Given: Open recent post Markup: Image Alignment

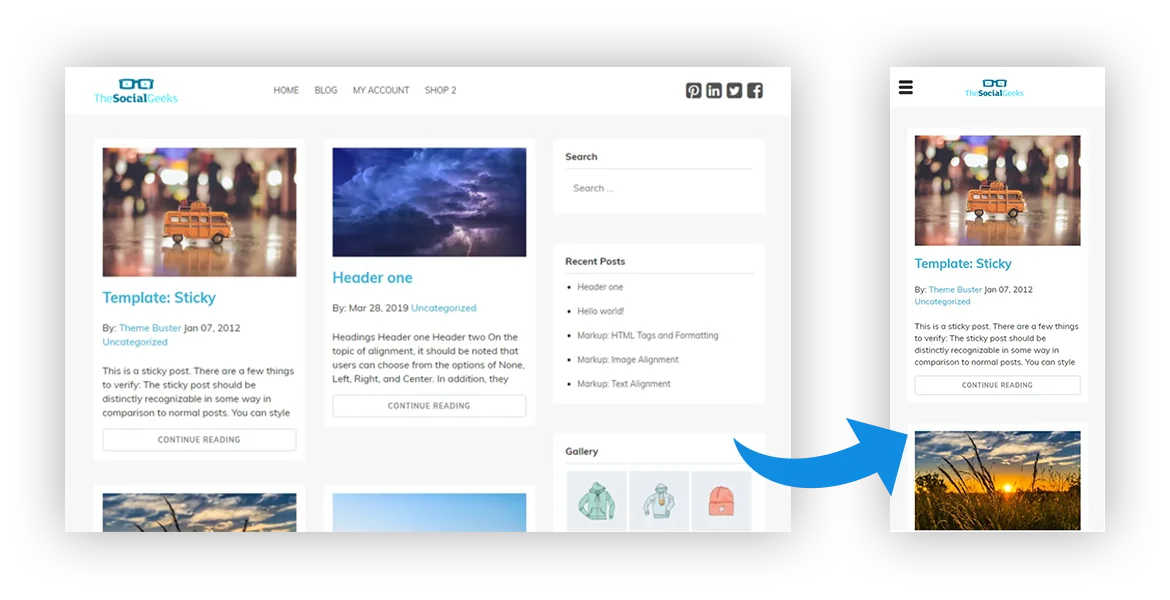Looking at the screenshot, I should (628, 360).
